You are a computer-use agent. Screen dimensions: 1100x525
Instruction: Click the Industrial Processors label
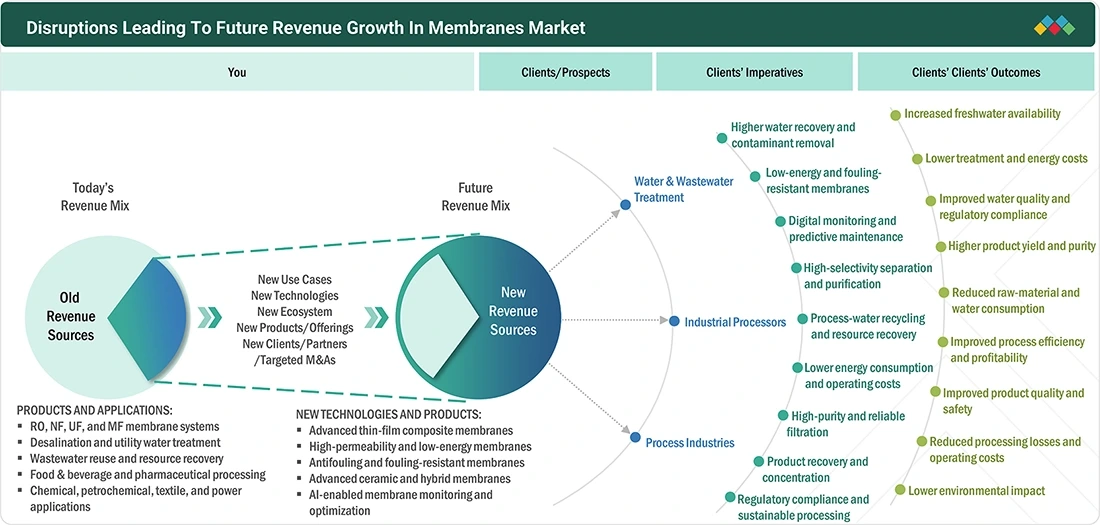735,322
